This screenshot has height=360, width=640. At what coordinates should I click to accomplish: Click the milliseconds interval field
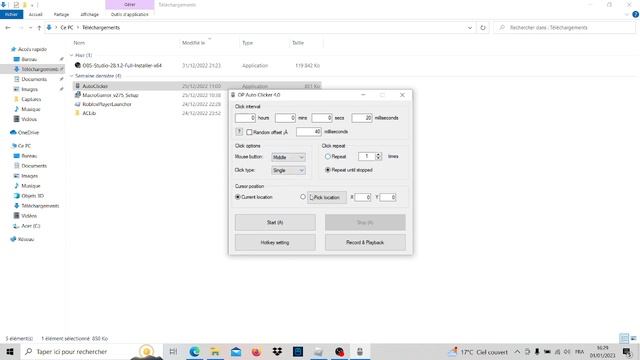click(362, 118)
